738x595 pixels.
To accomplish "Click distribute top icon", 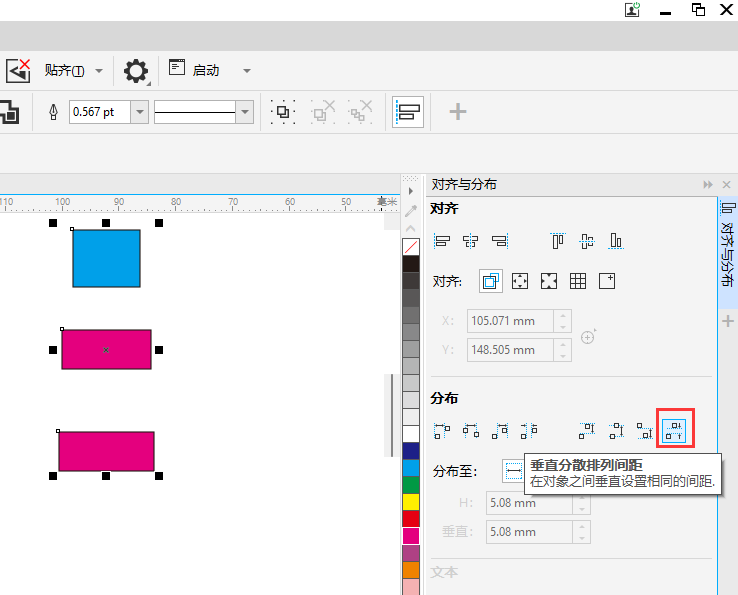I will coord(587,431).
